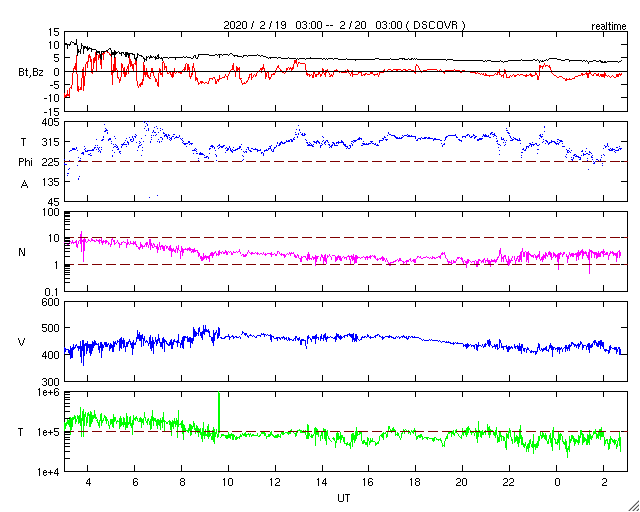Click the '135' tick on the Phi axis
Screen dimensions: 640x512
(x=51, y=182)
